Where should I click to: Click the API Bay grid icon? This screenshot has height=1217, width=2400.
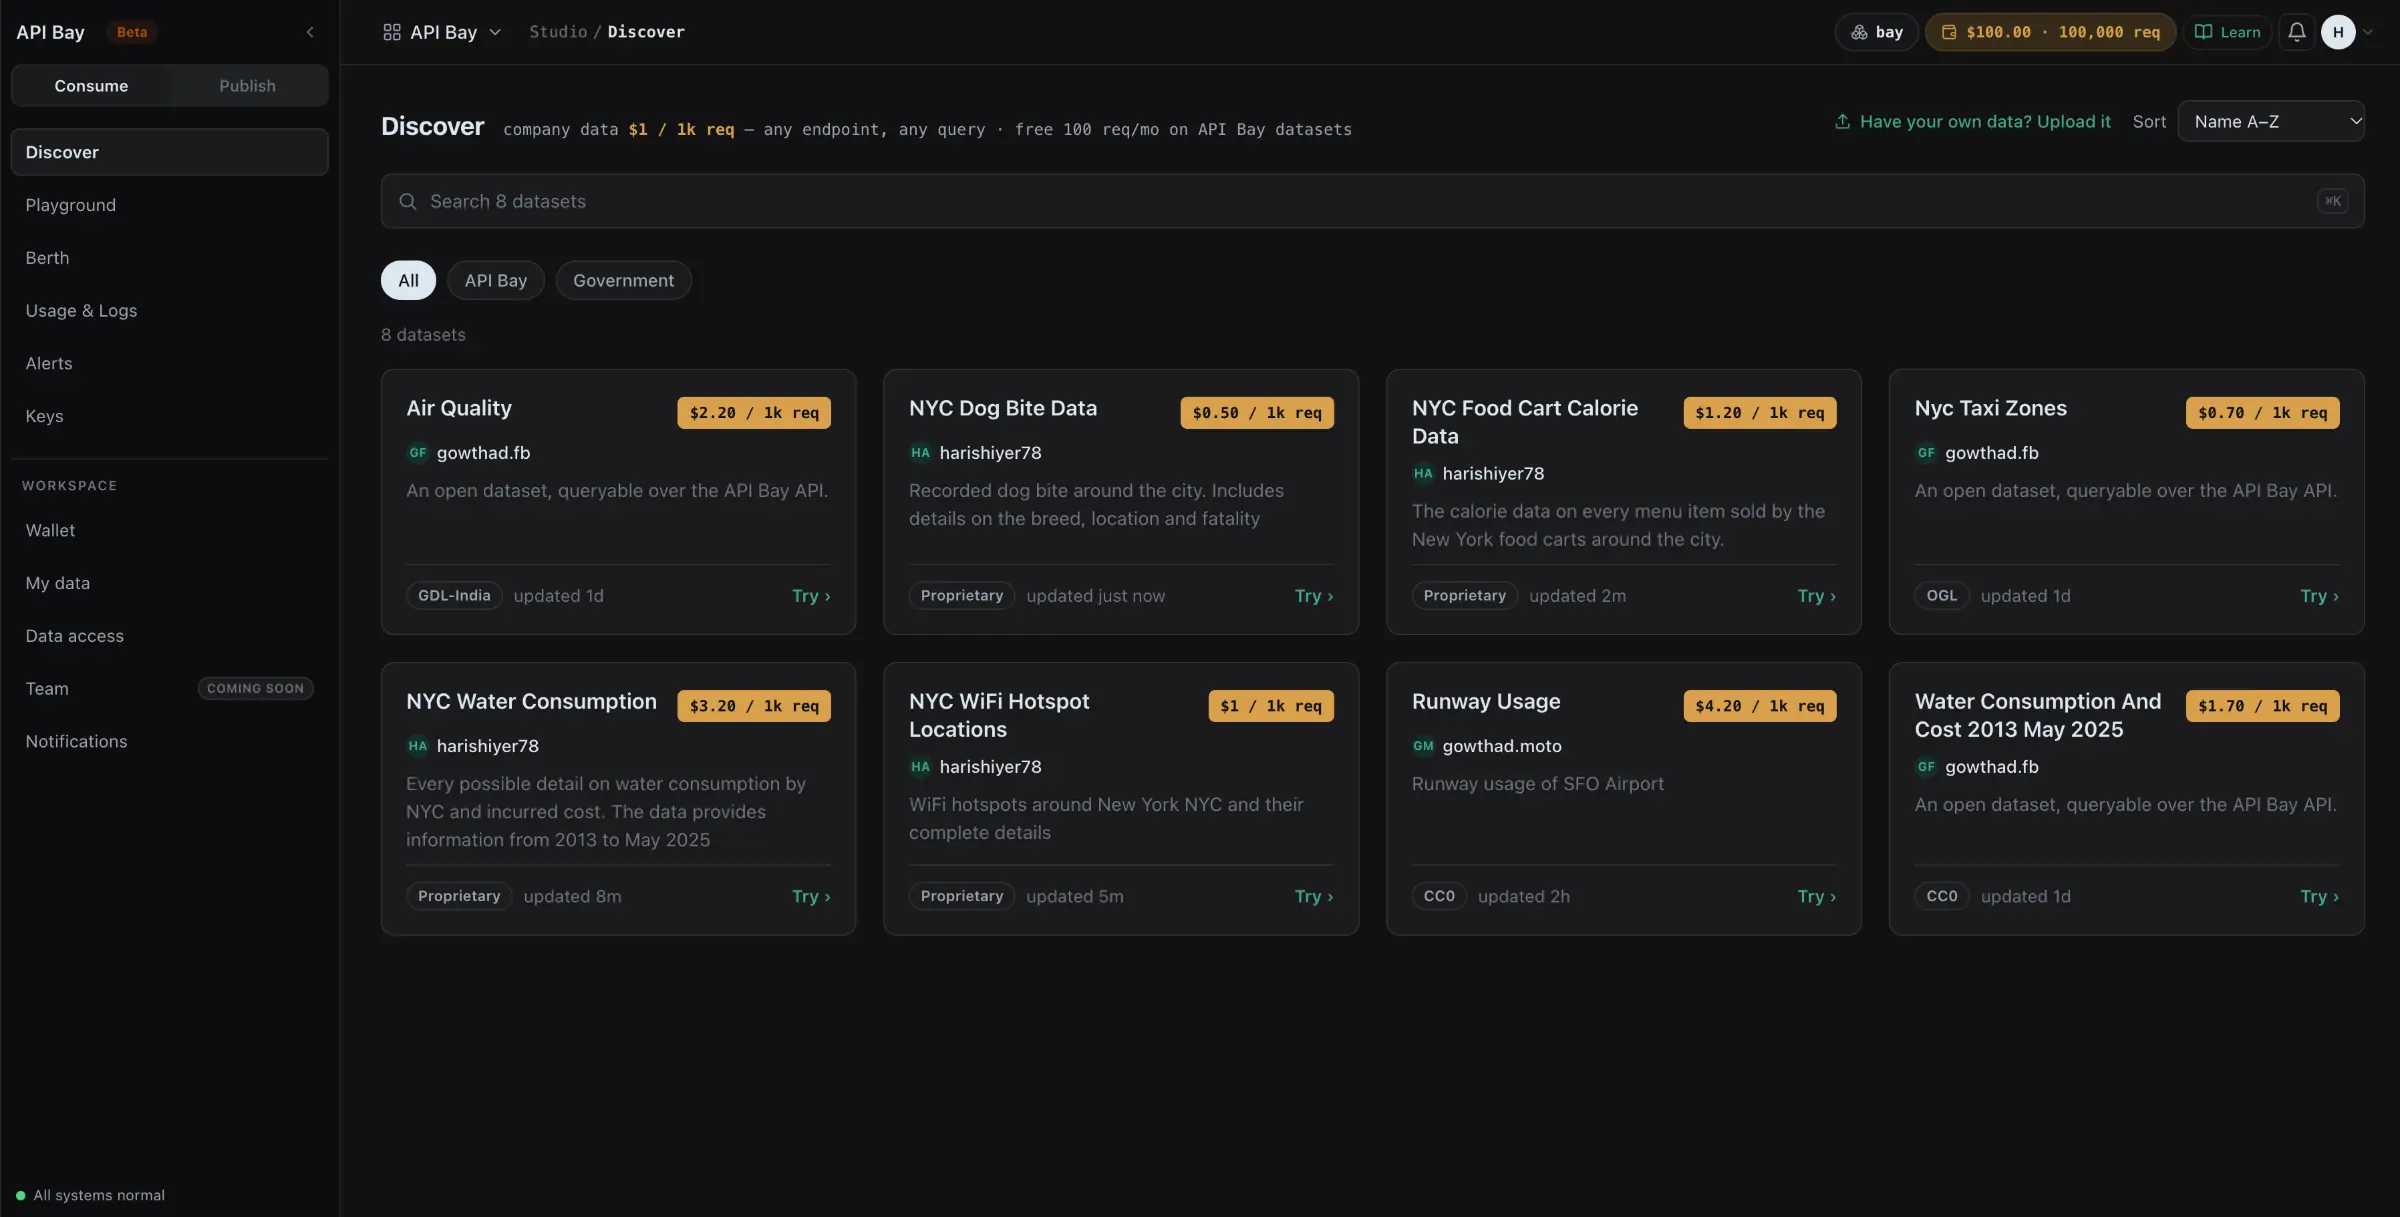click(392, 32)
